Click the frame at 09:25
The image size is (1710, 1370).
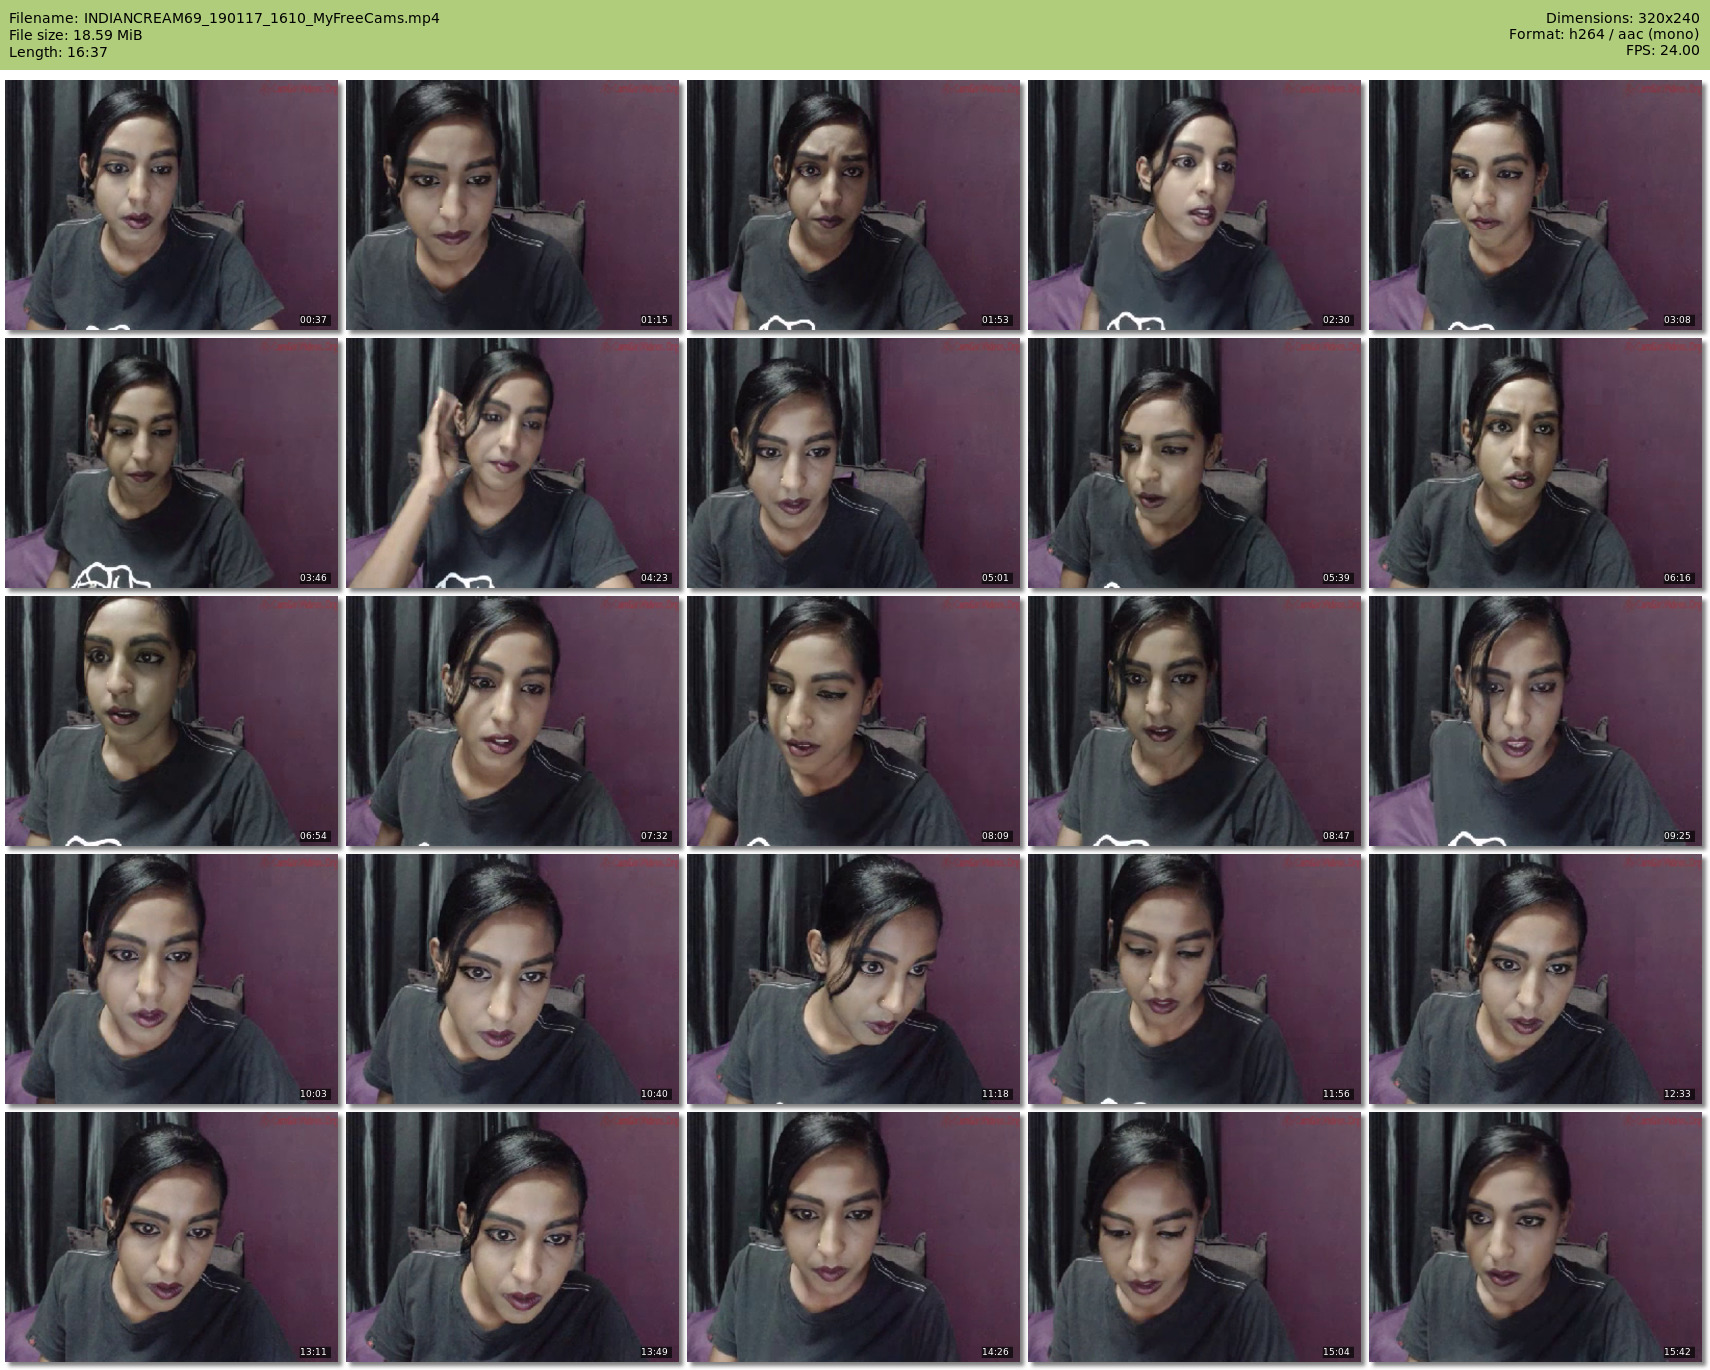[1535, 721]
